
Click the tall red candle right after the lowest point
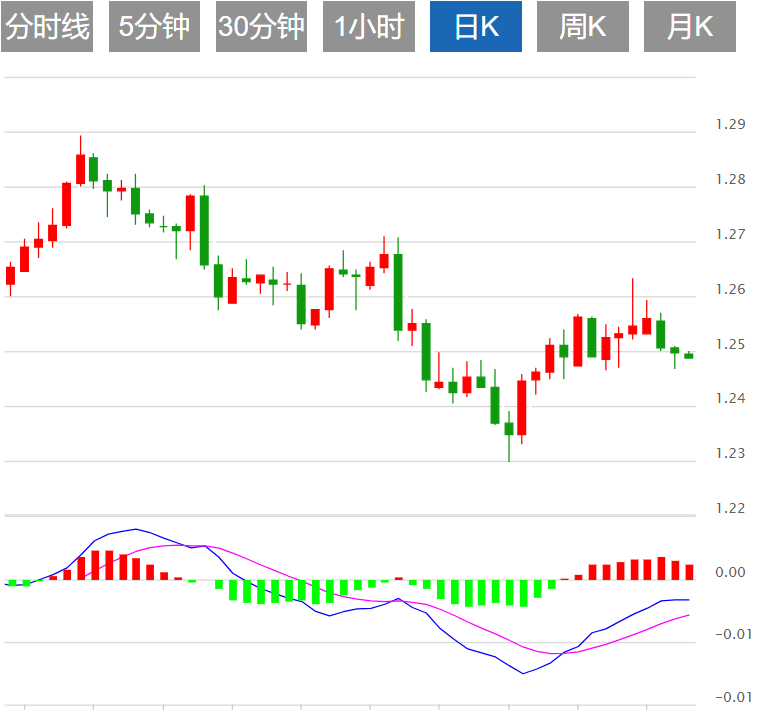[522, 407]
